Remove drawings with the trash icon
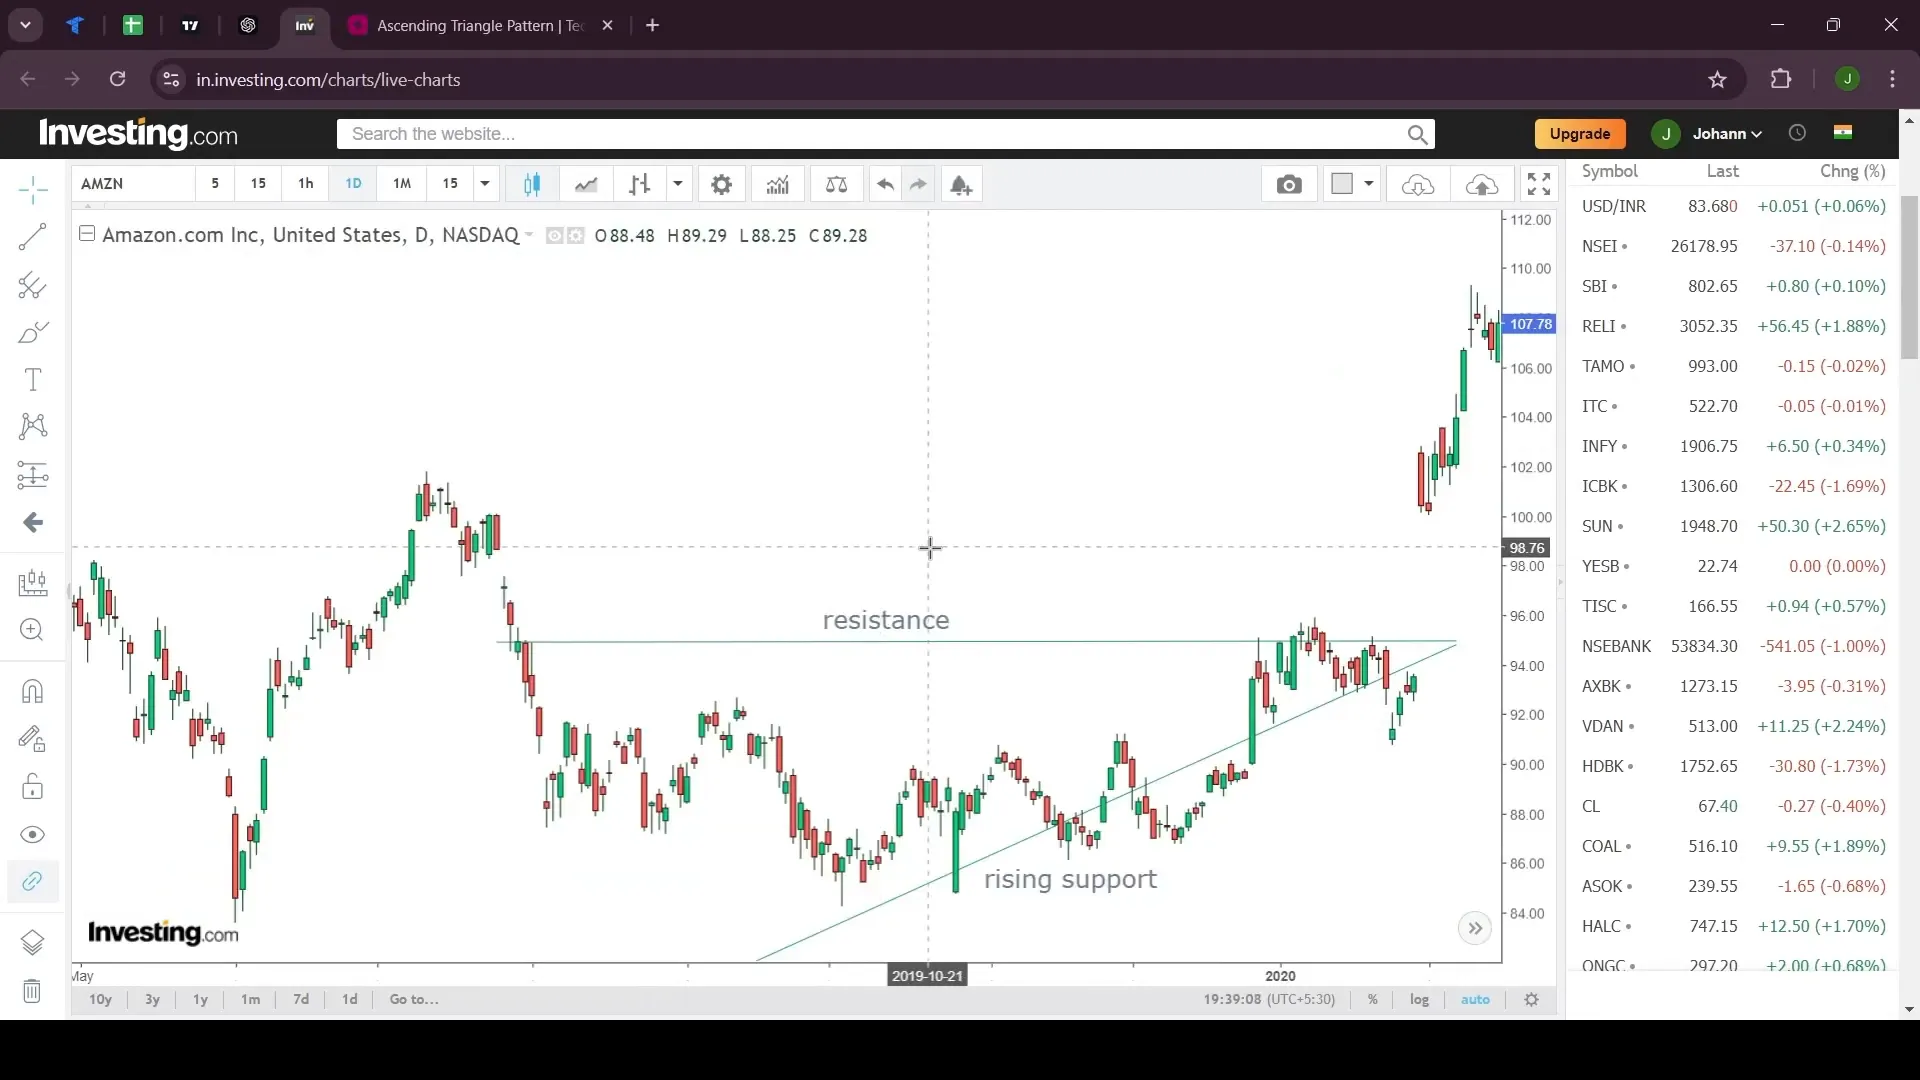This screenshot has width=1920, height=1080. pos(32,991)
